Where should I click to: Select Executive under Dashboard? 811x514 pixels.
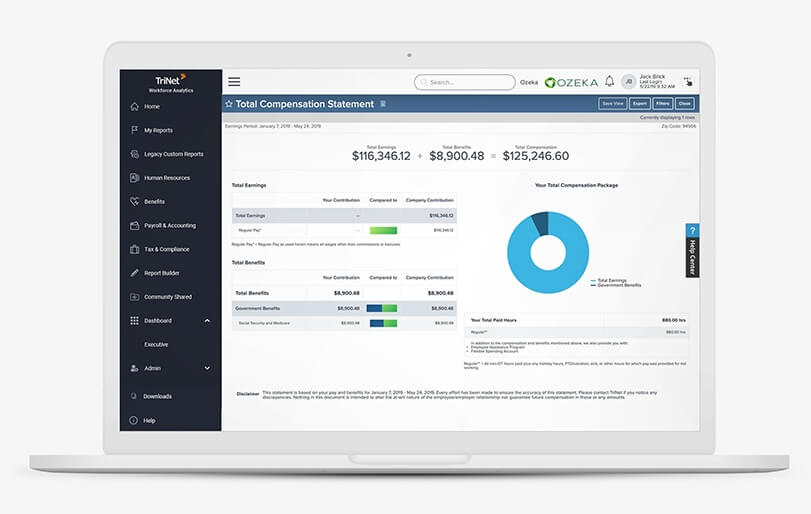(x=156, y=344)
